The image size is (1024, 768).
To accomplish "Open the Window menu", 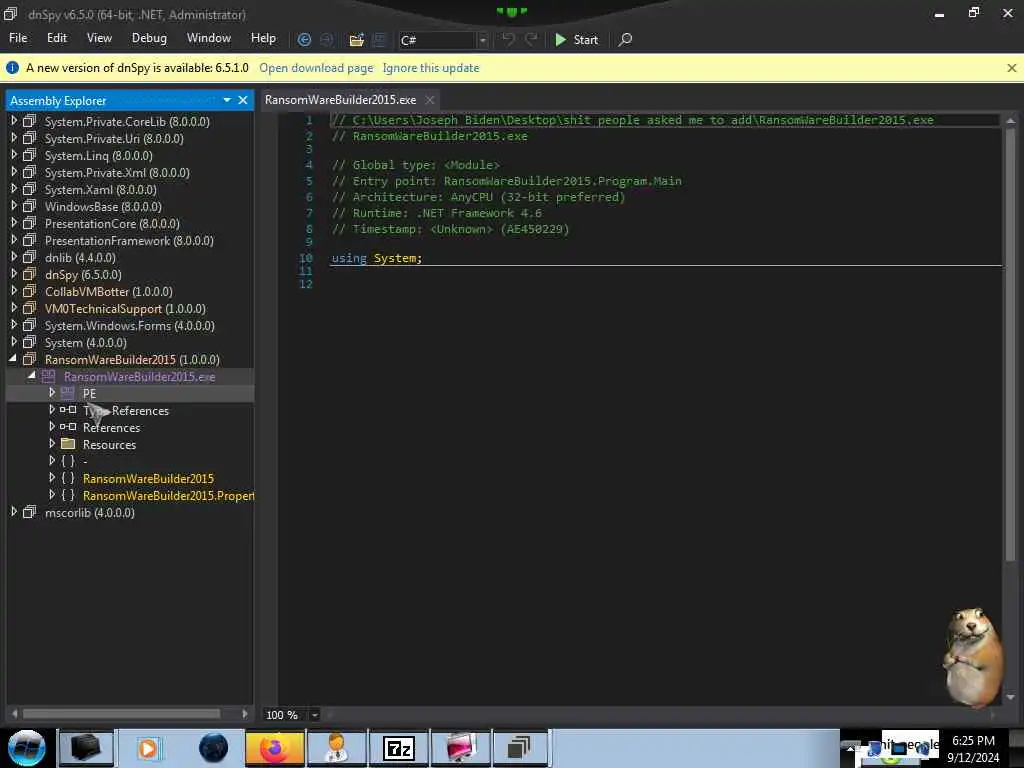I will pyautogui.click(x=209, y=38).
